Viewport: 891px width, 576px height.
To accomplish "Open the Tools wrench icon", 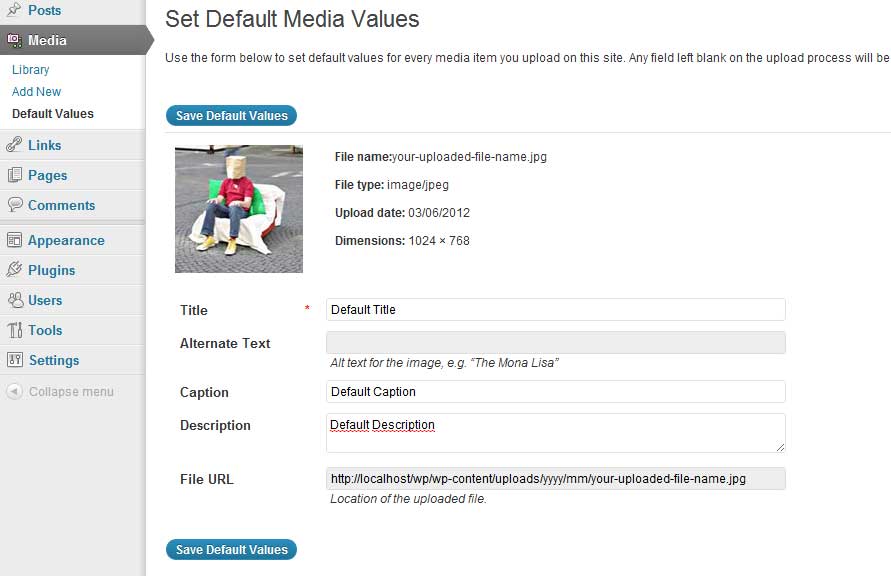I will 15,330.
